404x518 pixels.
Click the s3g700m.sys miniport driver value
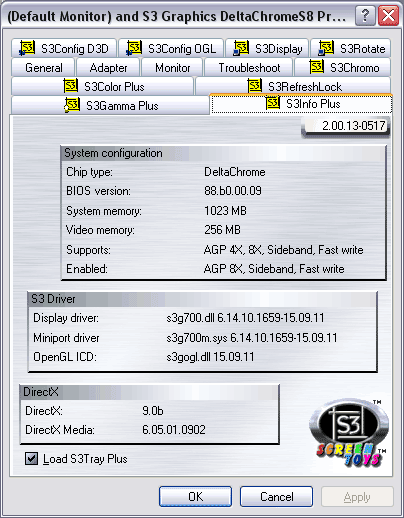point(252,338)
